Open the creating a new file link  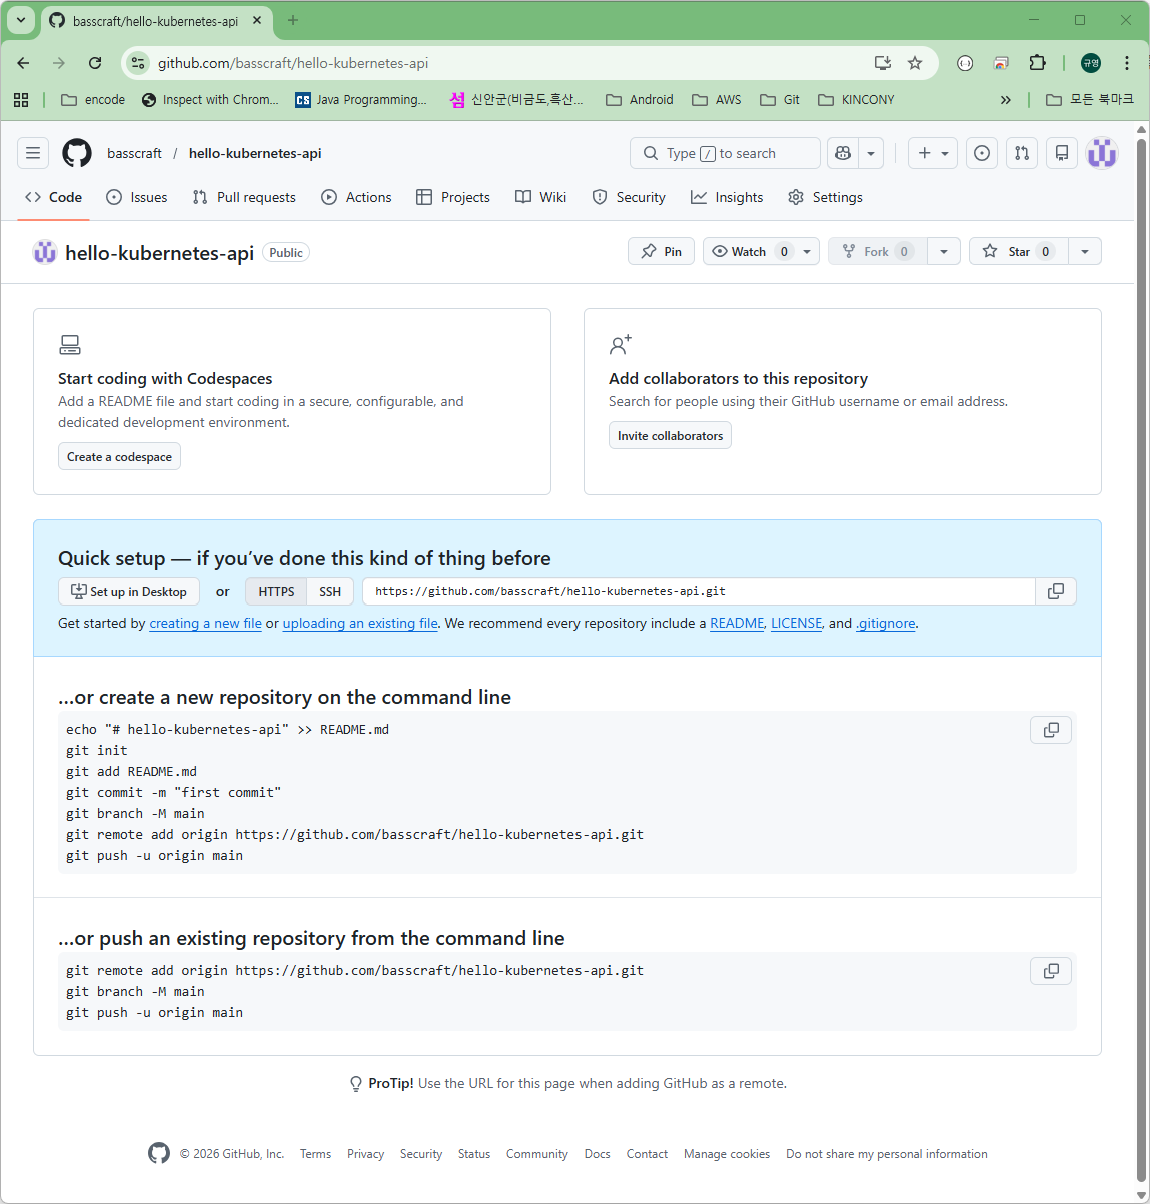click(205, 623)
